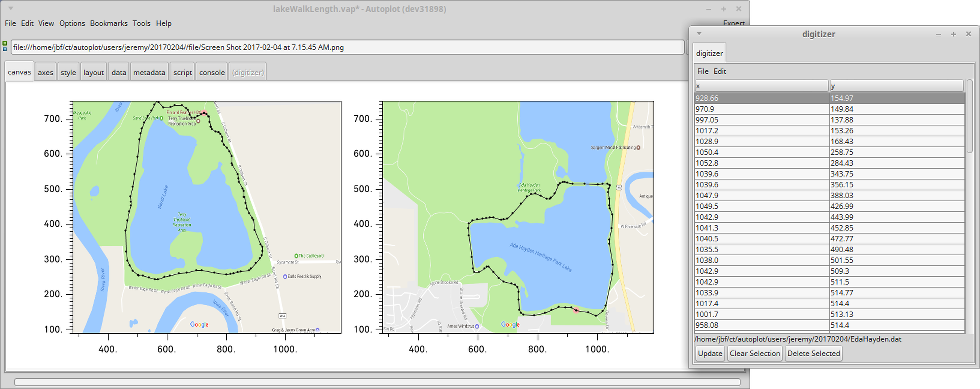Viewport: 980px width, 389px height.
Task: Select the cell with y value 511.5
Action: point(897,281)
